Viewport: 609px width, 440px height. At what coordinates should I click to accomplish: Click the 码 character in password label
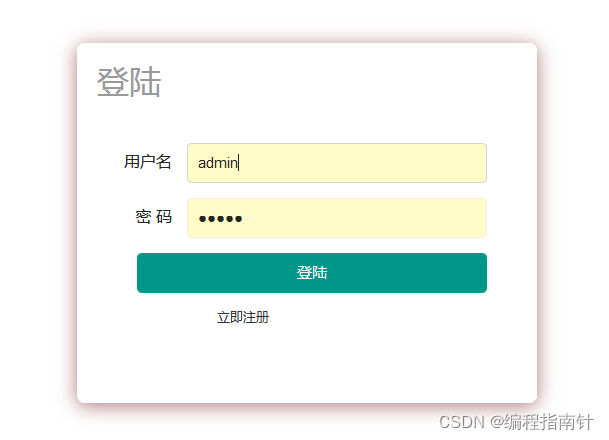164,217
